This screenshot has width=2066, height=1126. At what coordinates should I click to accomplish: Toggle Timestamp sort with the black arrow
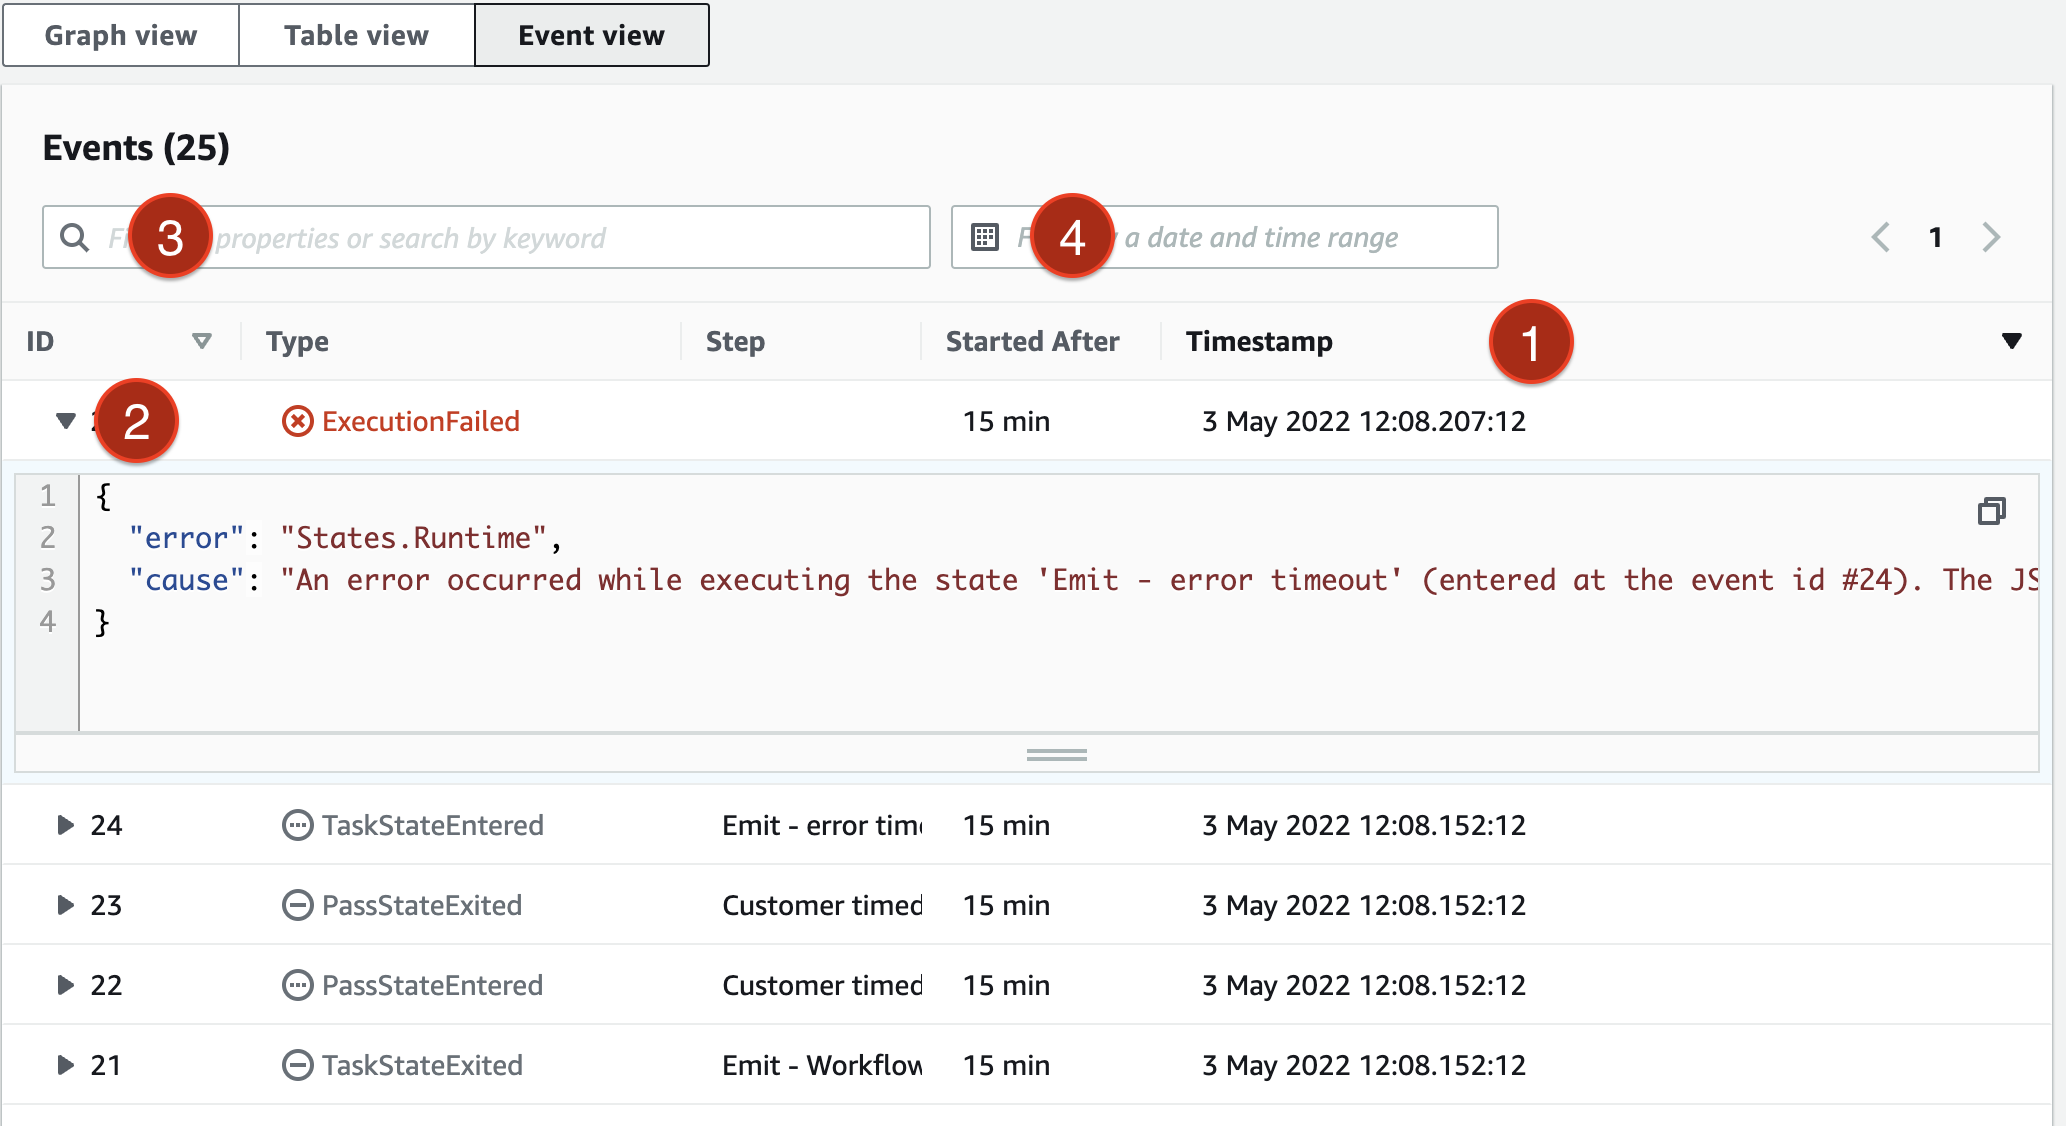2012,341
